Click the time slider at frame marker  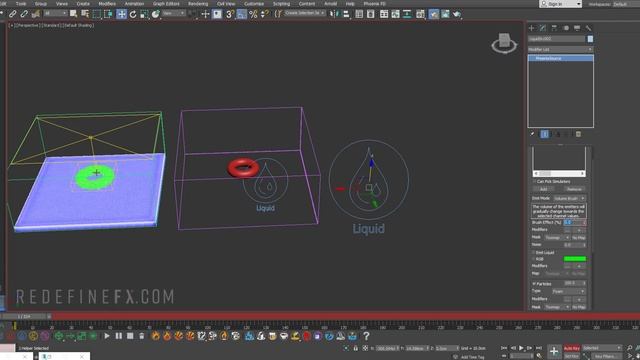[25, 316]
